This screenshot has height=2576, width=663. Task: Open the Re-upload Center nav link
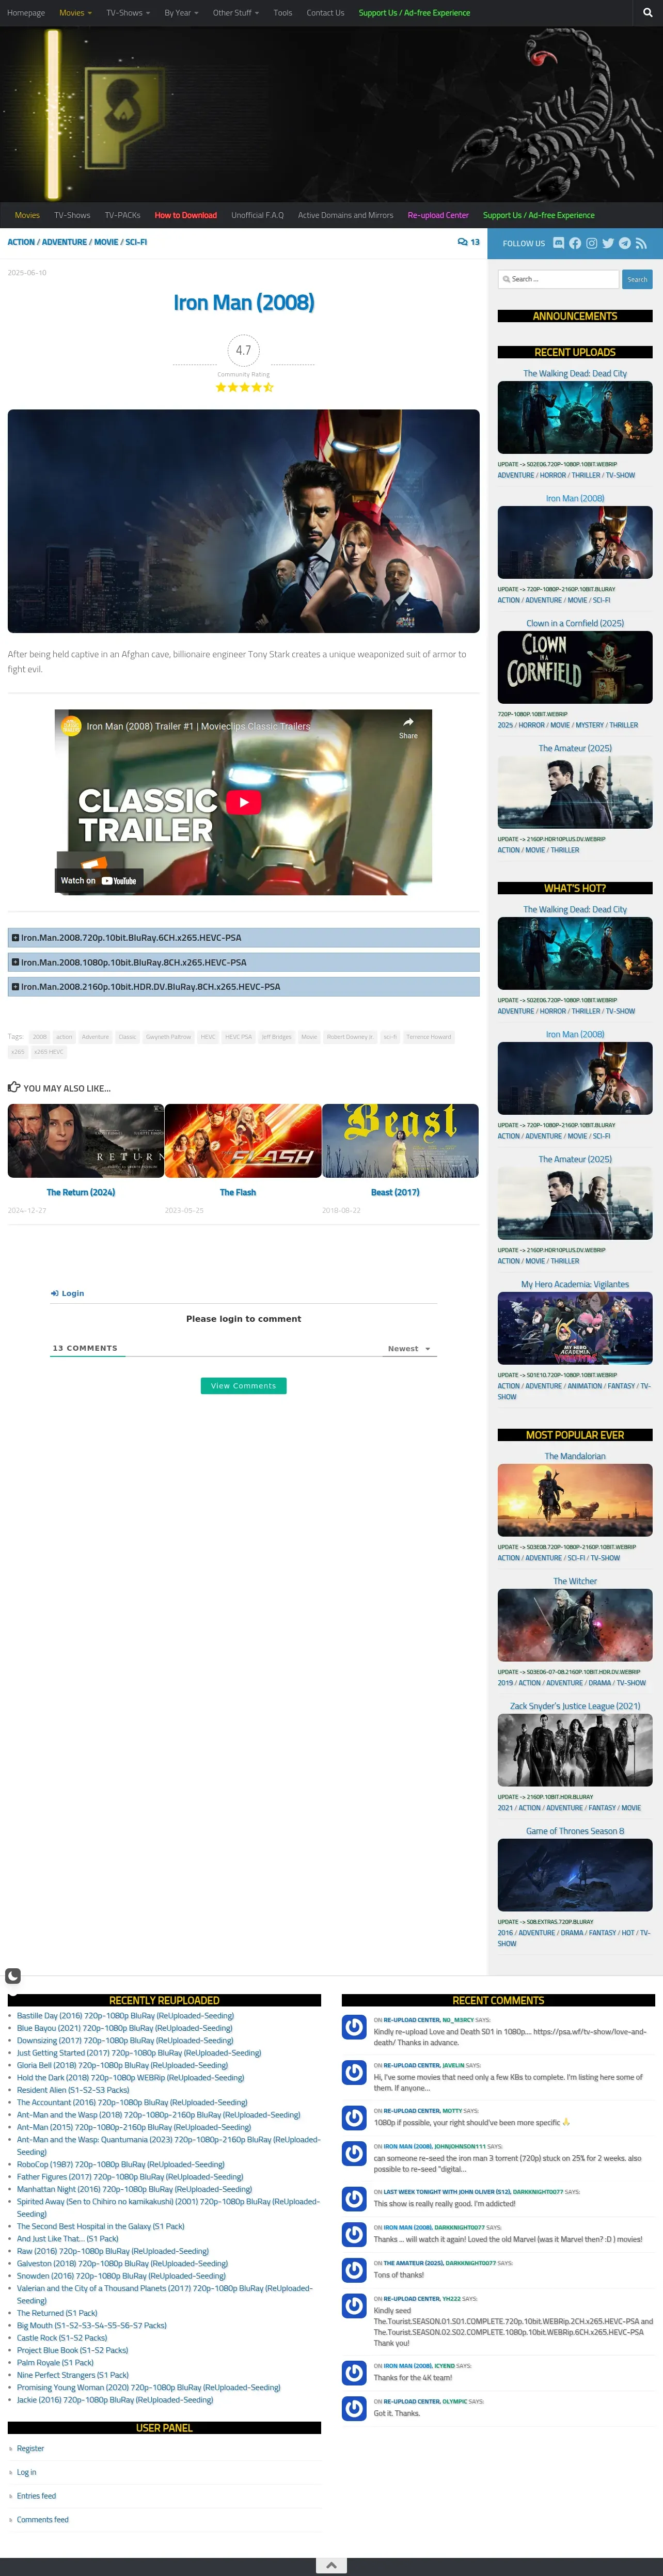pyautogui.click(x=438, y=215)
